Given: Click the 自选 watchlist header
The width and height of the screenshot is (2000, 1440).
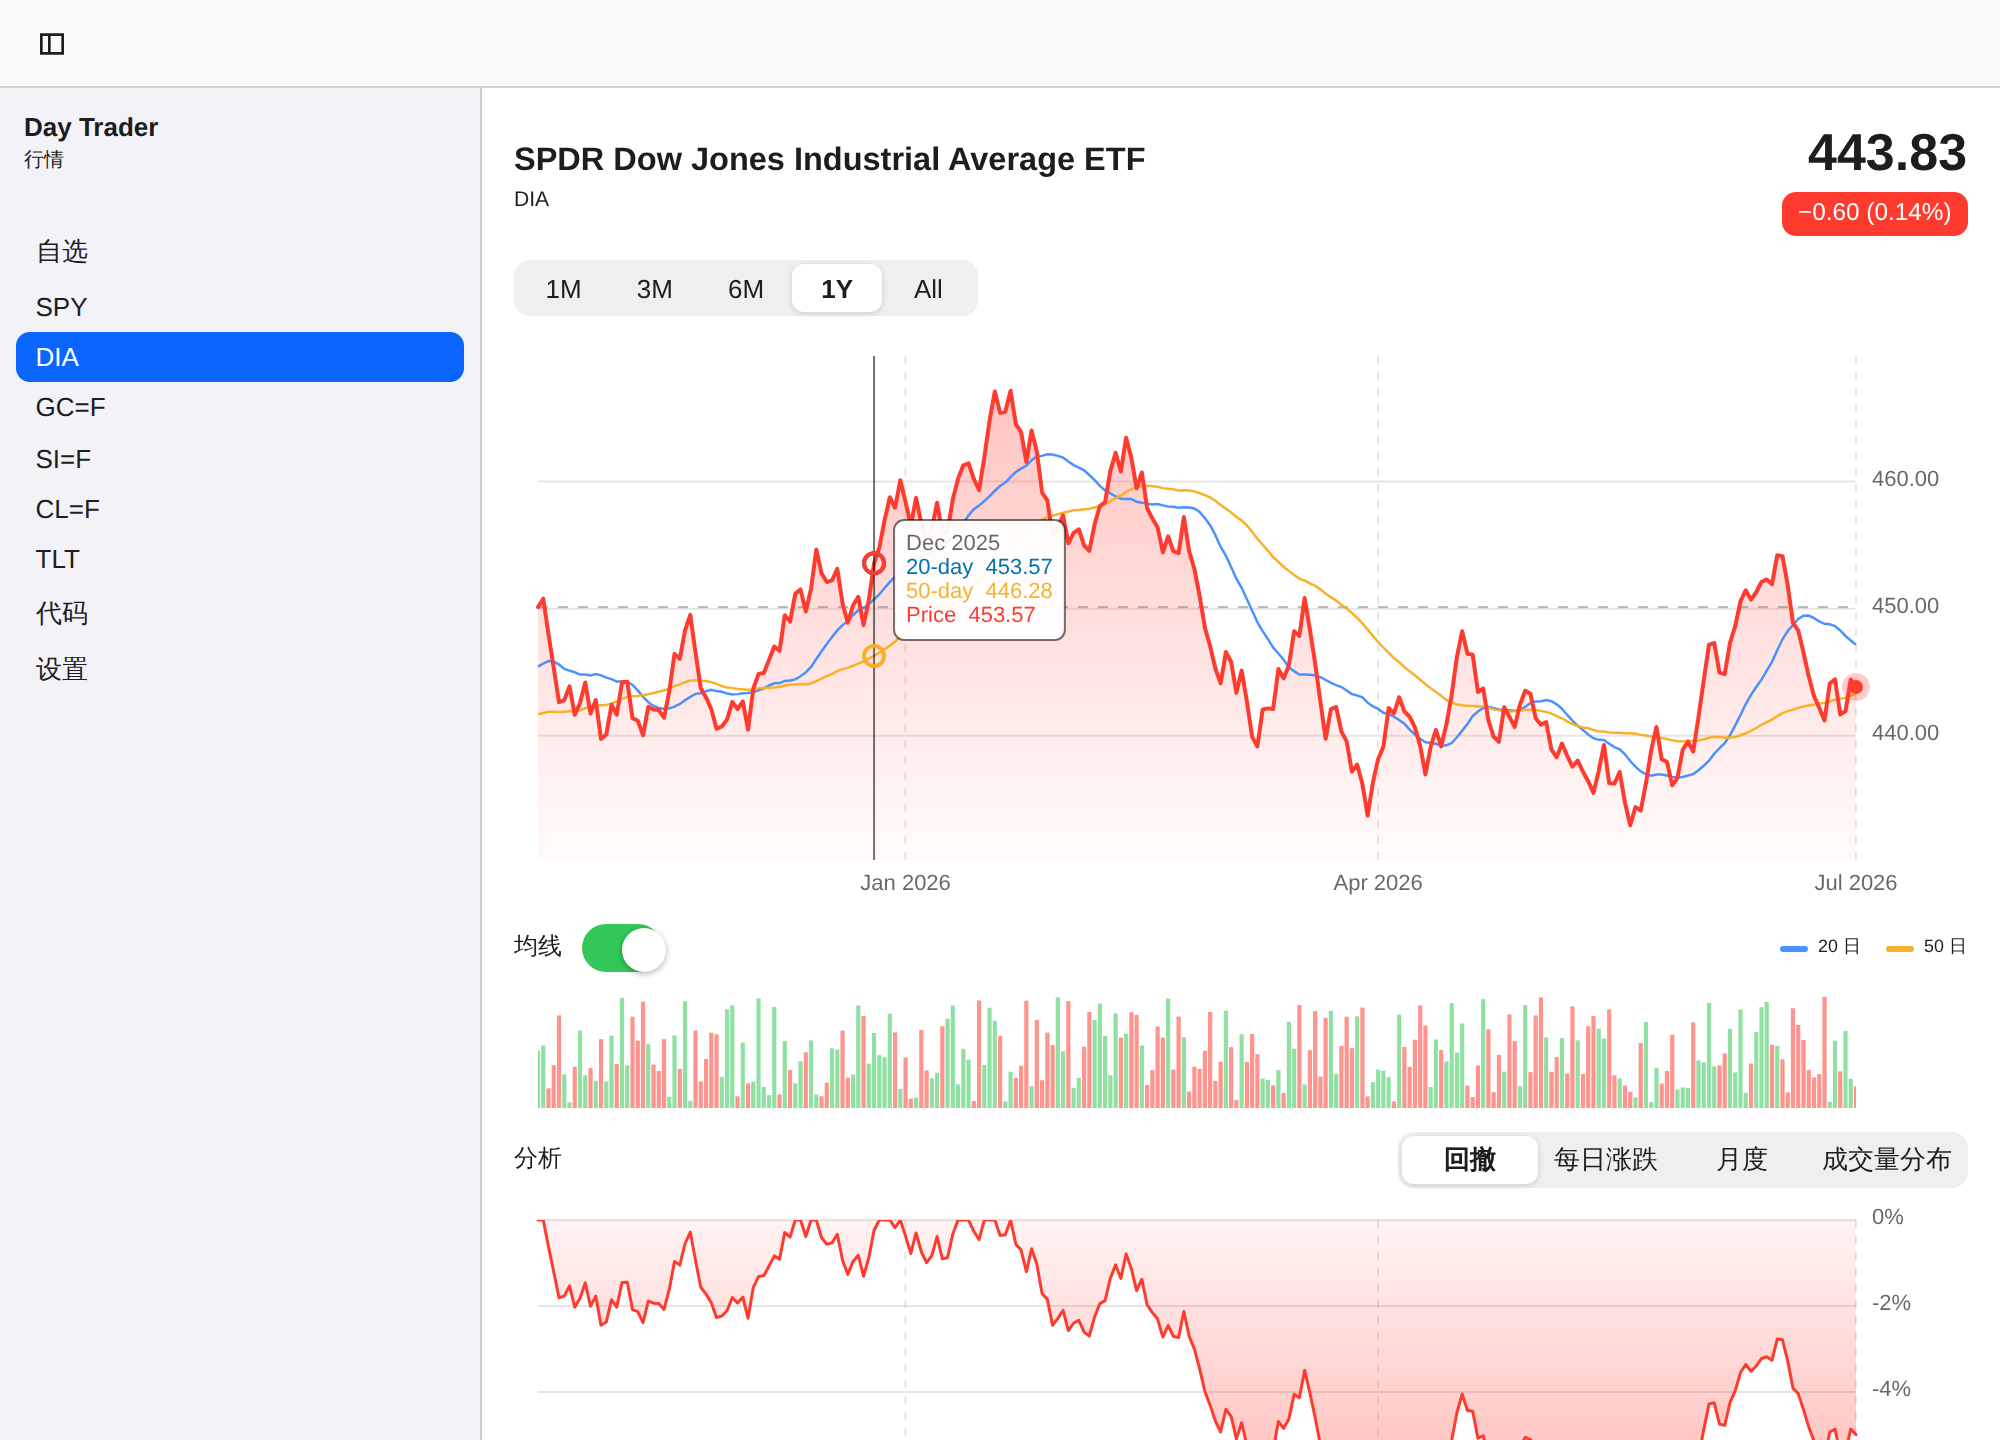Looking at the screenshot, I should point(62,251).
